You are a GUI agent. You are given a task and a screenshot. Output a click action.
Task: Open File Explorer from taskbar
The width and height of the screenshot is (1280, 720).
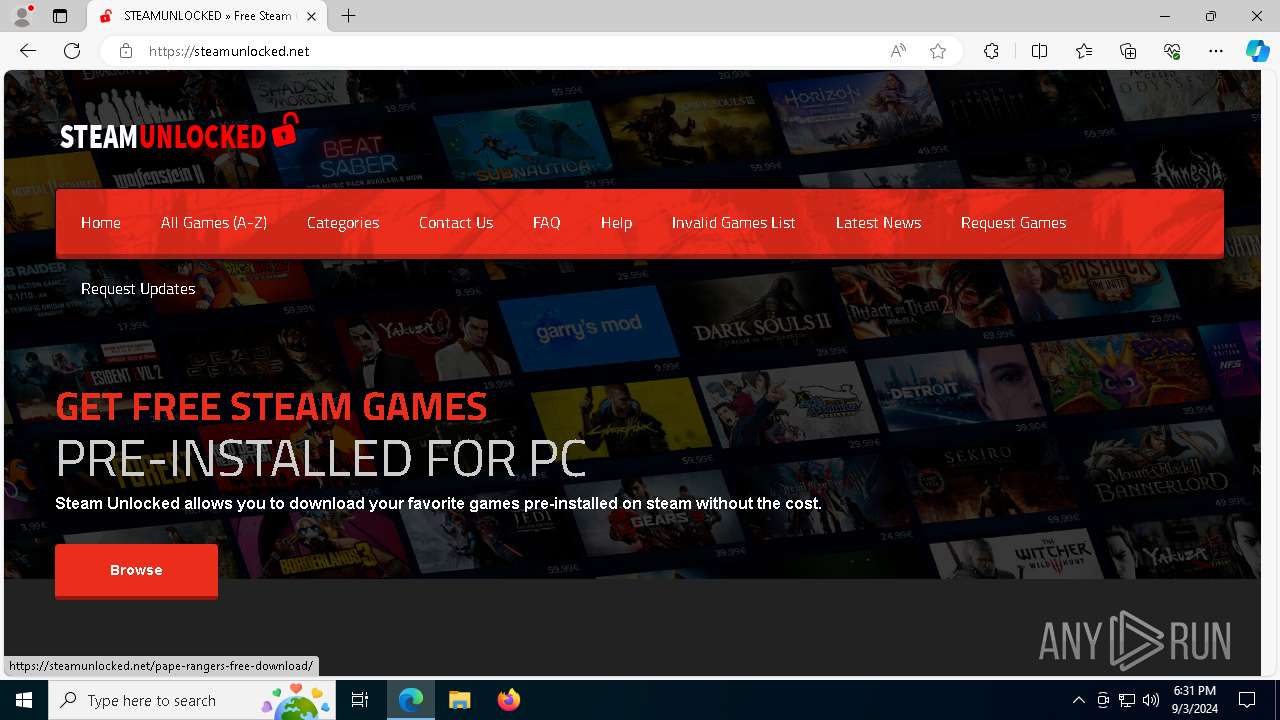click(459, 700)
